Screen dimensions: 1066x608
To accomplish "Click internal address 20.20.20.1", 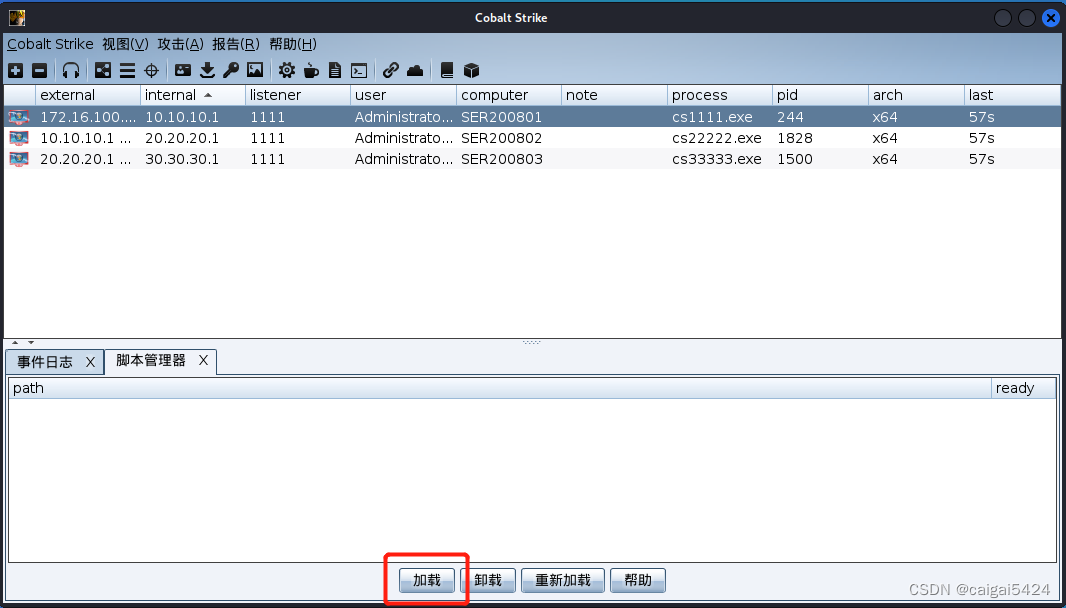I will (x=182, y=138).
